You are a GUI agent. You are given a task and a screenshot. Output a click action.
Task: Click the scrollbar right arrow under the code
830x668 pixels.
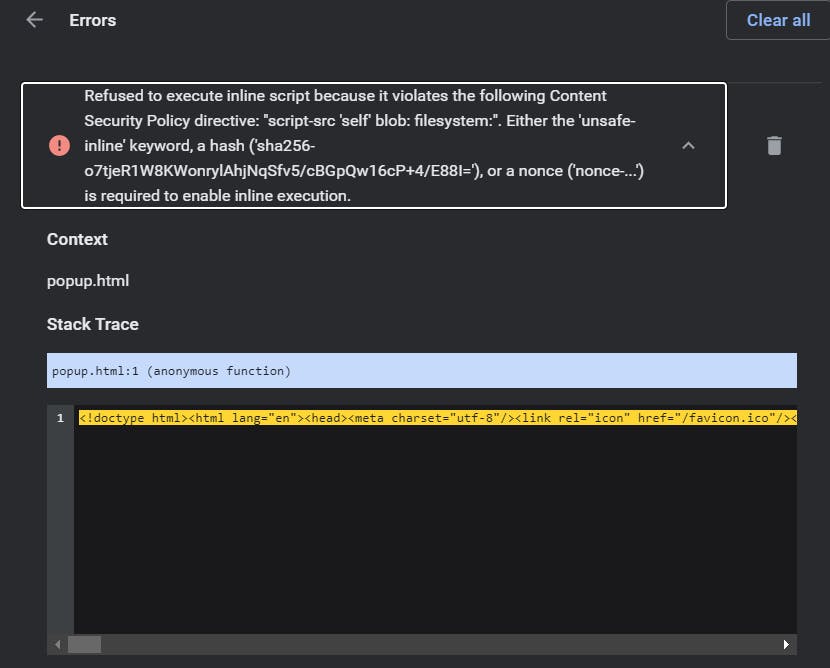(786, 644)
